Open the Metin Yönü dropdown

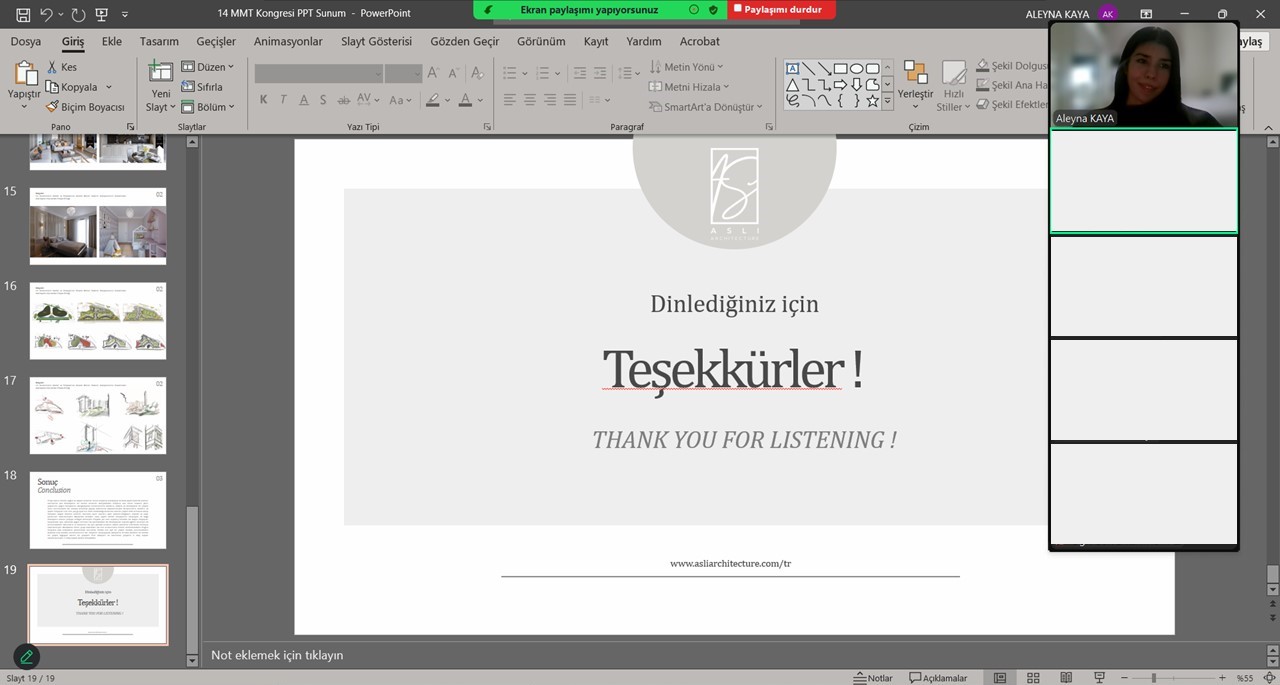(x=686, y=67)
